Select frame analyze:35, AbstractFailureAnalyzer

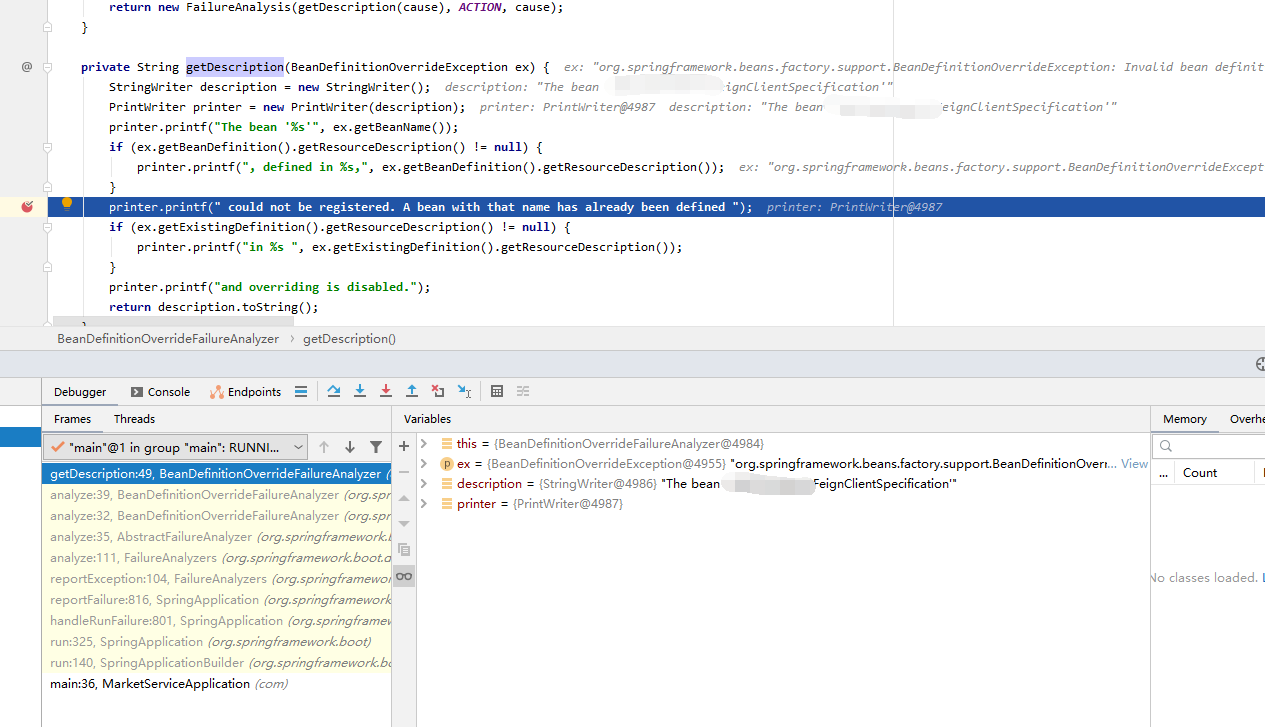tap(216, 537)
